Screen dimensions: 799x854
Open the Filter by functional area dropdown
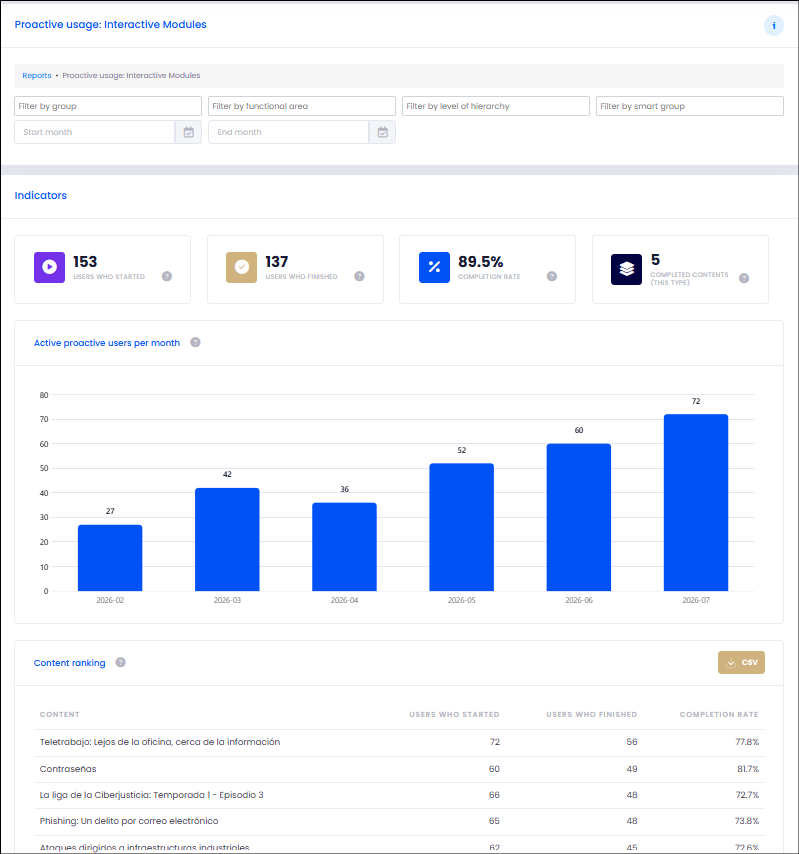[x=302, y=106]
